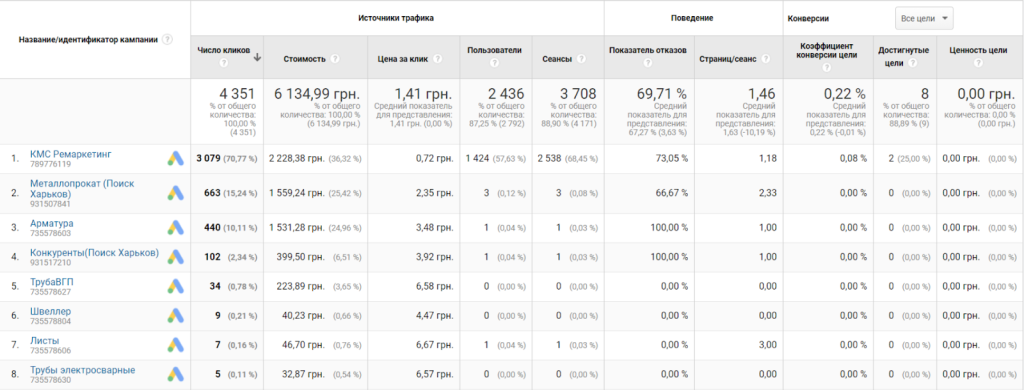Click sort arrow in Число кликов column

(257, 57)
